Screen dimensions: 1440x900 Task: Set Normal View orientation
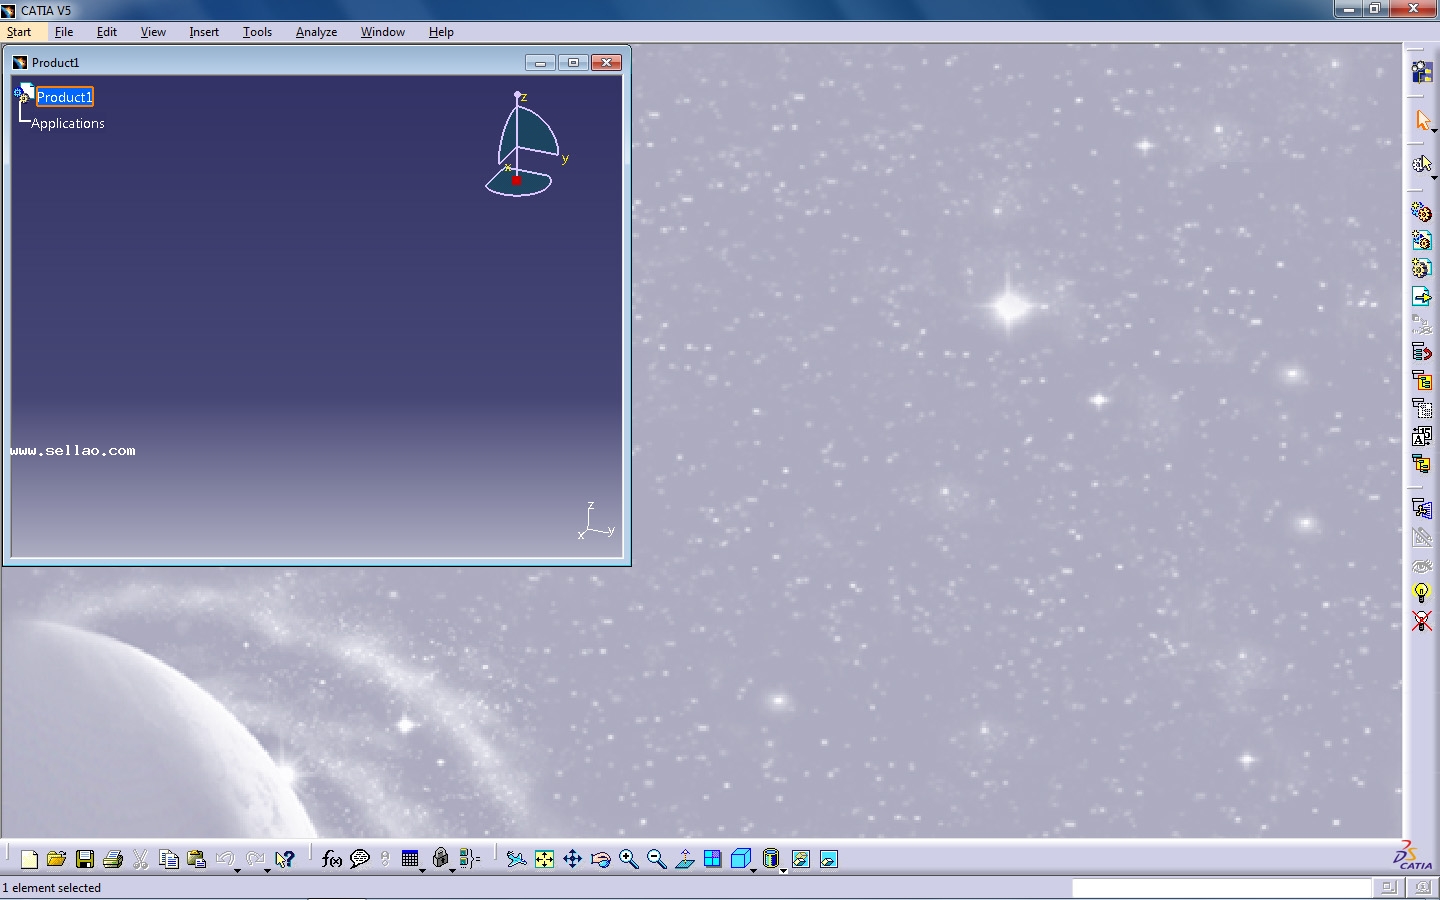click(x=685, y=859)
